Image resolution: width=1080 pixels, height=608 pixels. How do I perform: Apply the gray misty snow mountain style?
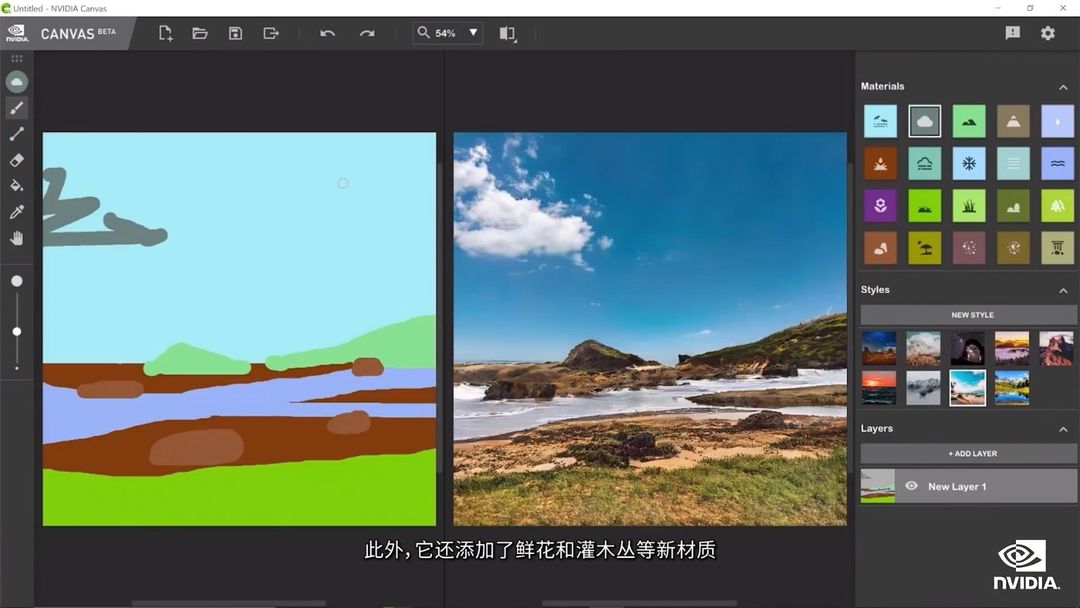click(923, 388)
